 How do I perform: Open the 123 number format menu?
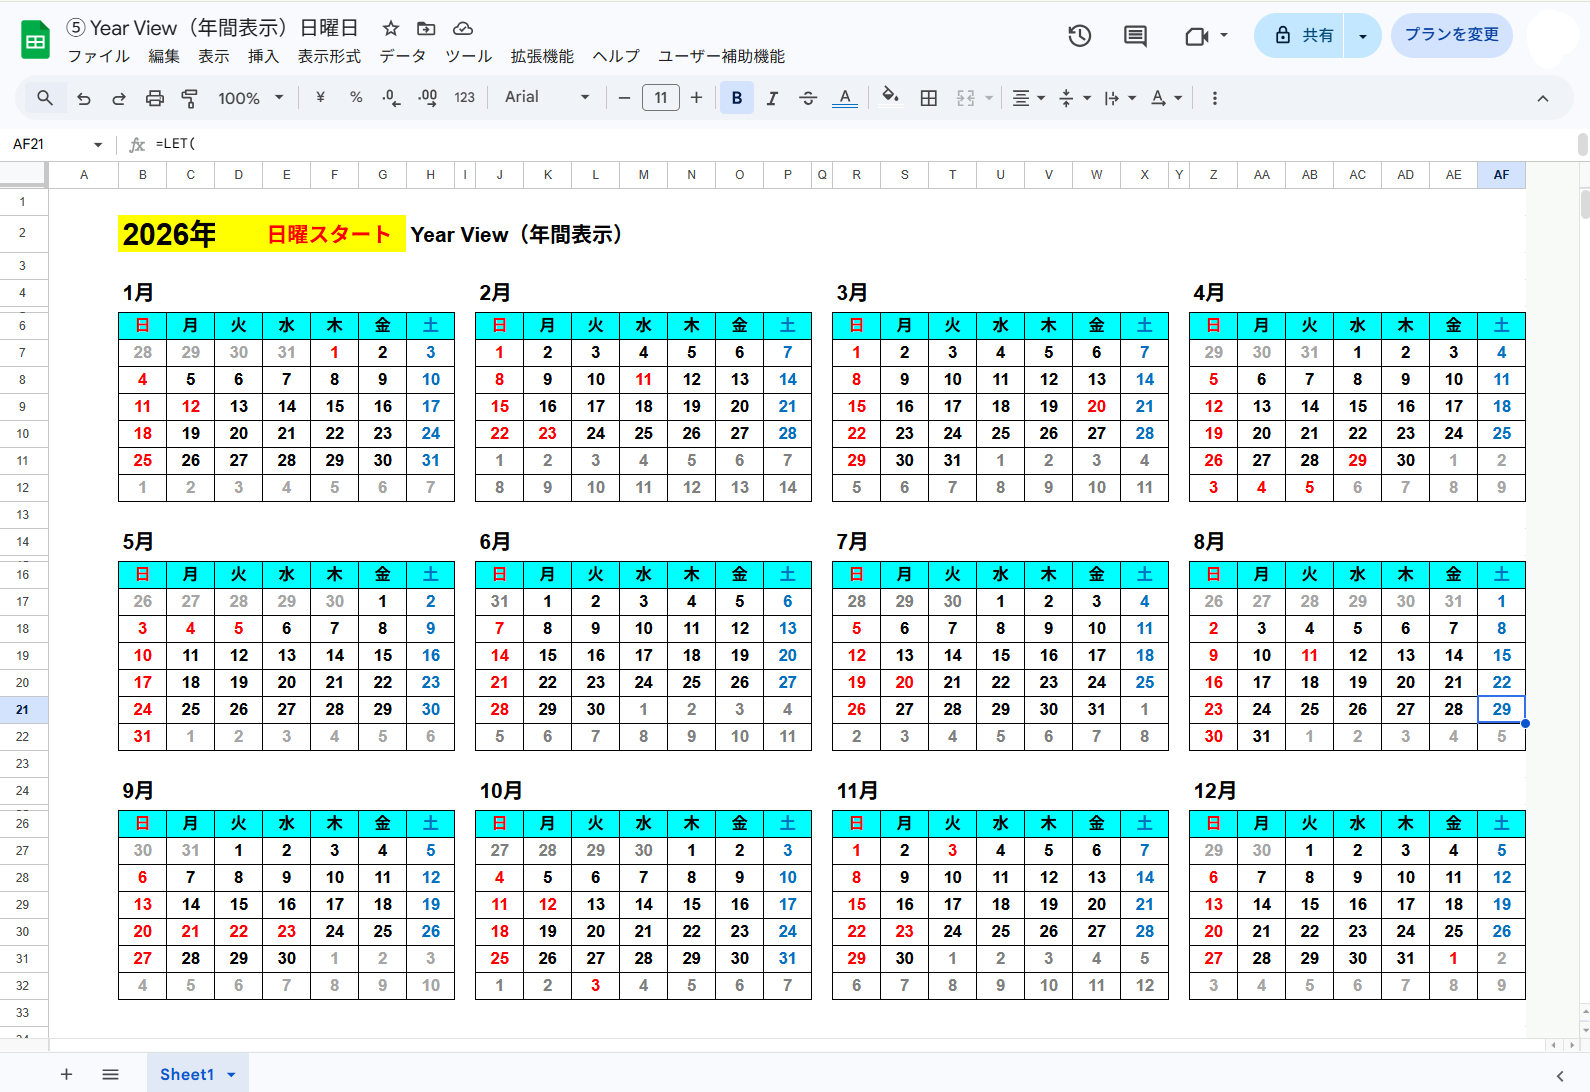coord(464,98)
